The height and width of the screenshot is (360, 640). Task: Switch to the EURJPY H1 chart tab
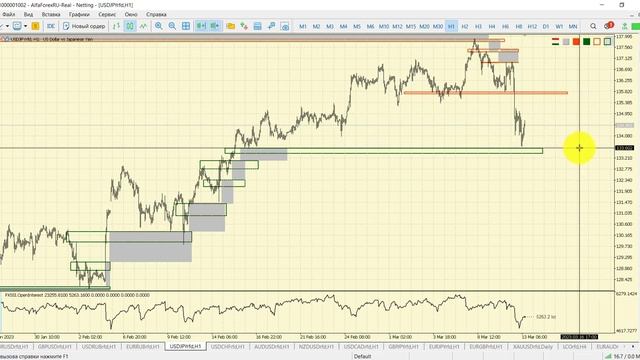click(x=444, y=347)
